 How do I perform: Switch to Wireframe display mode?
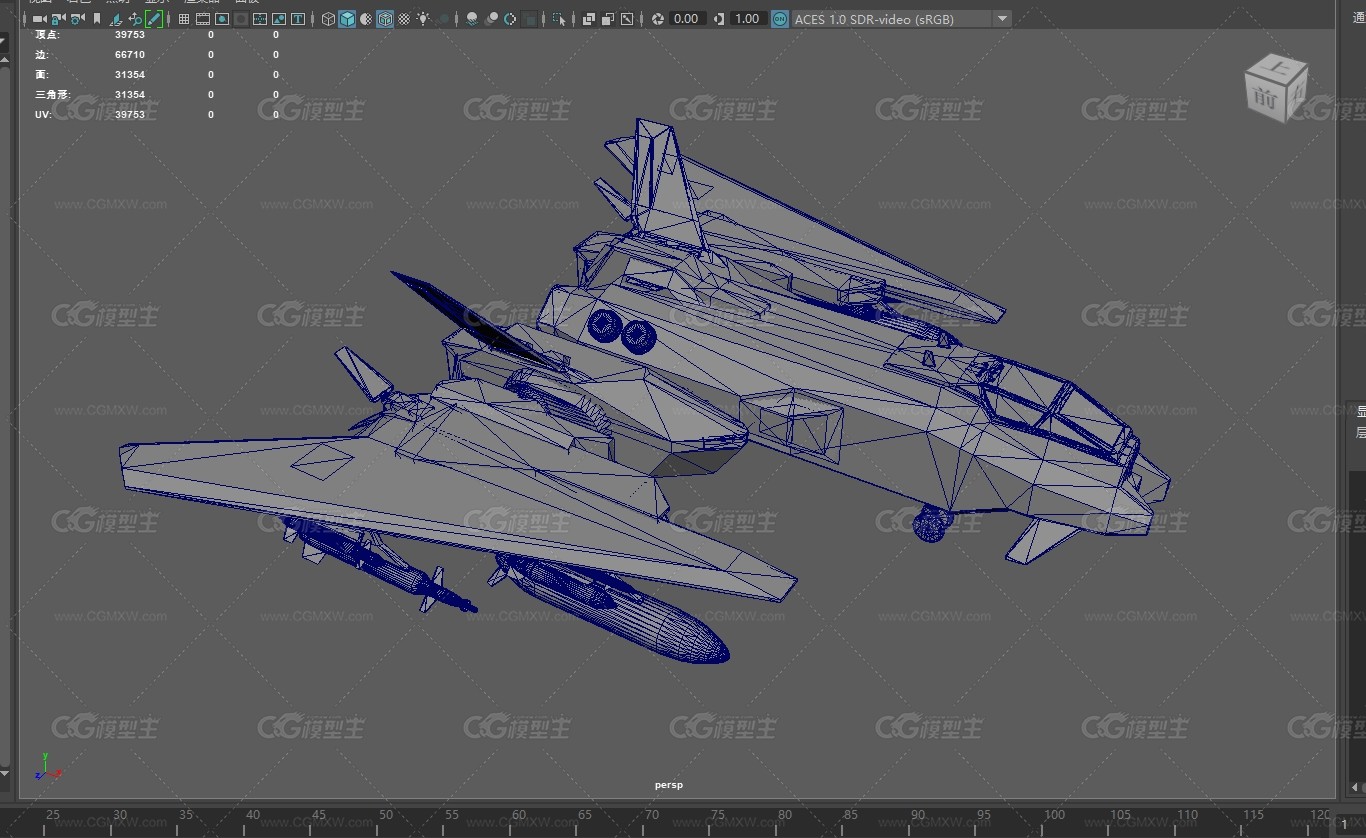(328, 19)
